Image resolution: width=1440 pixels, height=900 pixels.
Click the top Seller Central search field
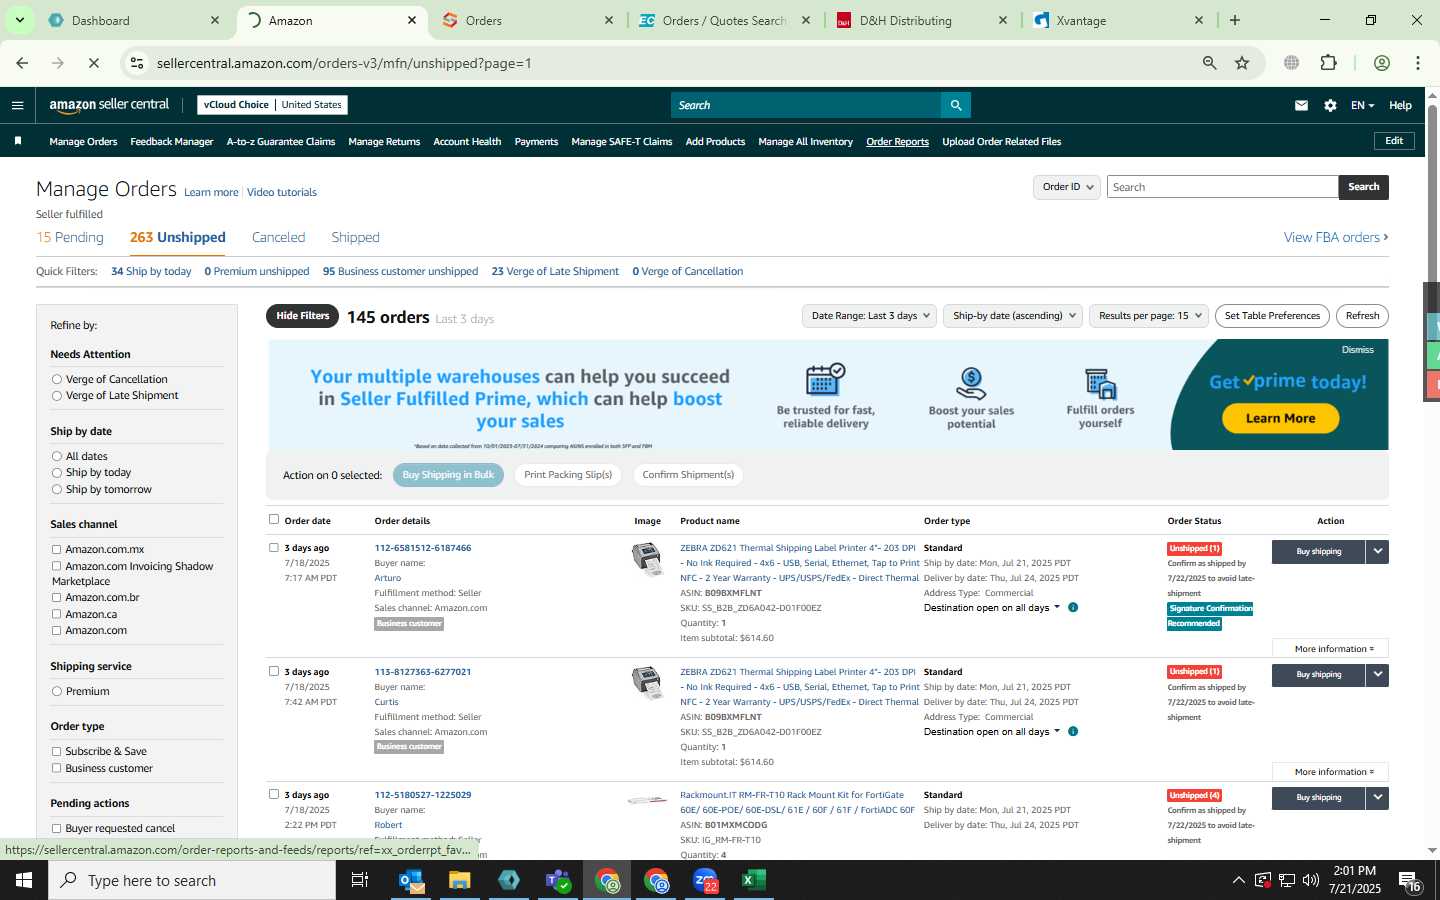[806, 105]
